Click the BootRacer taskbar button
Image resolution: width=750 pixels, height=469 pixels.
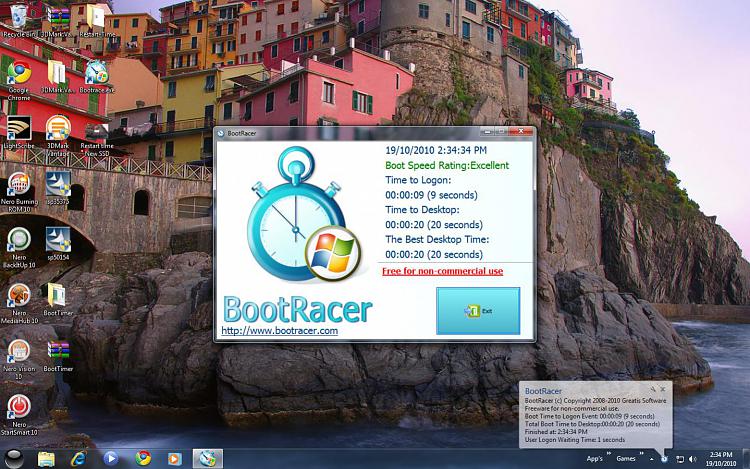[x=208, y=458]
